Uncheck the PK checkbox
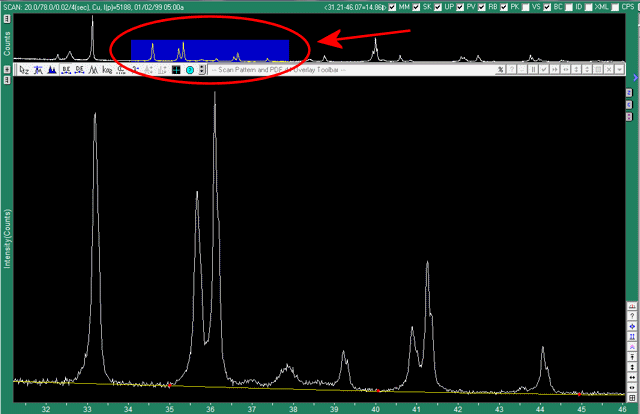This screenshot has width=640, height=414. point(502,8)
